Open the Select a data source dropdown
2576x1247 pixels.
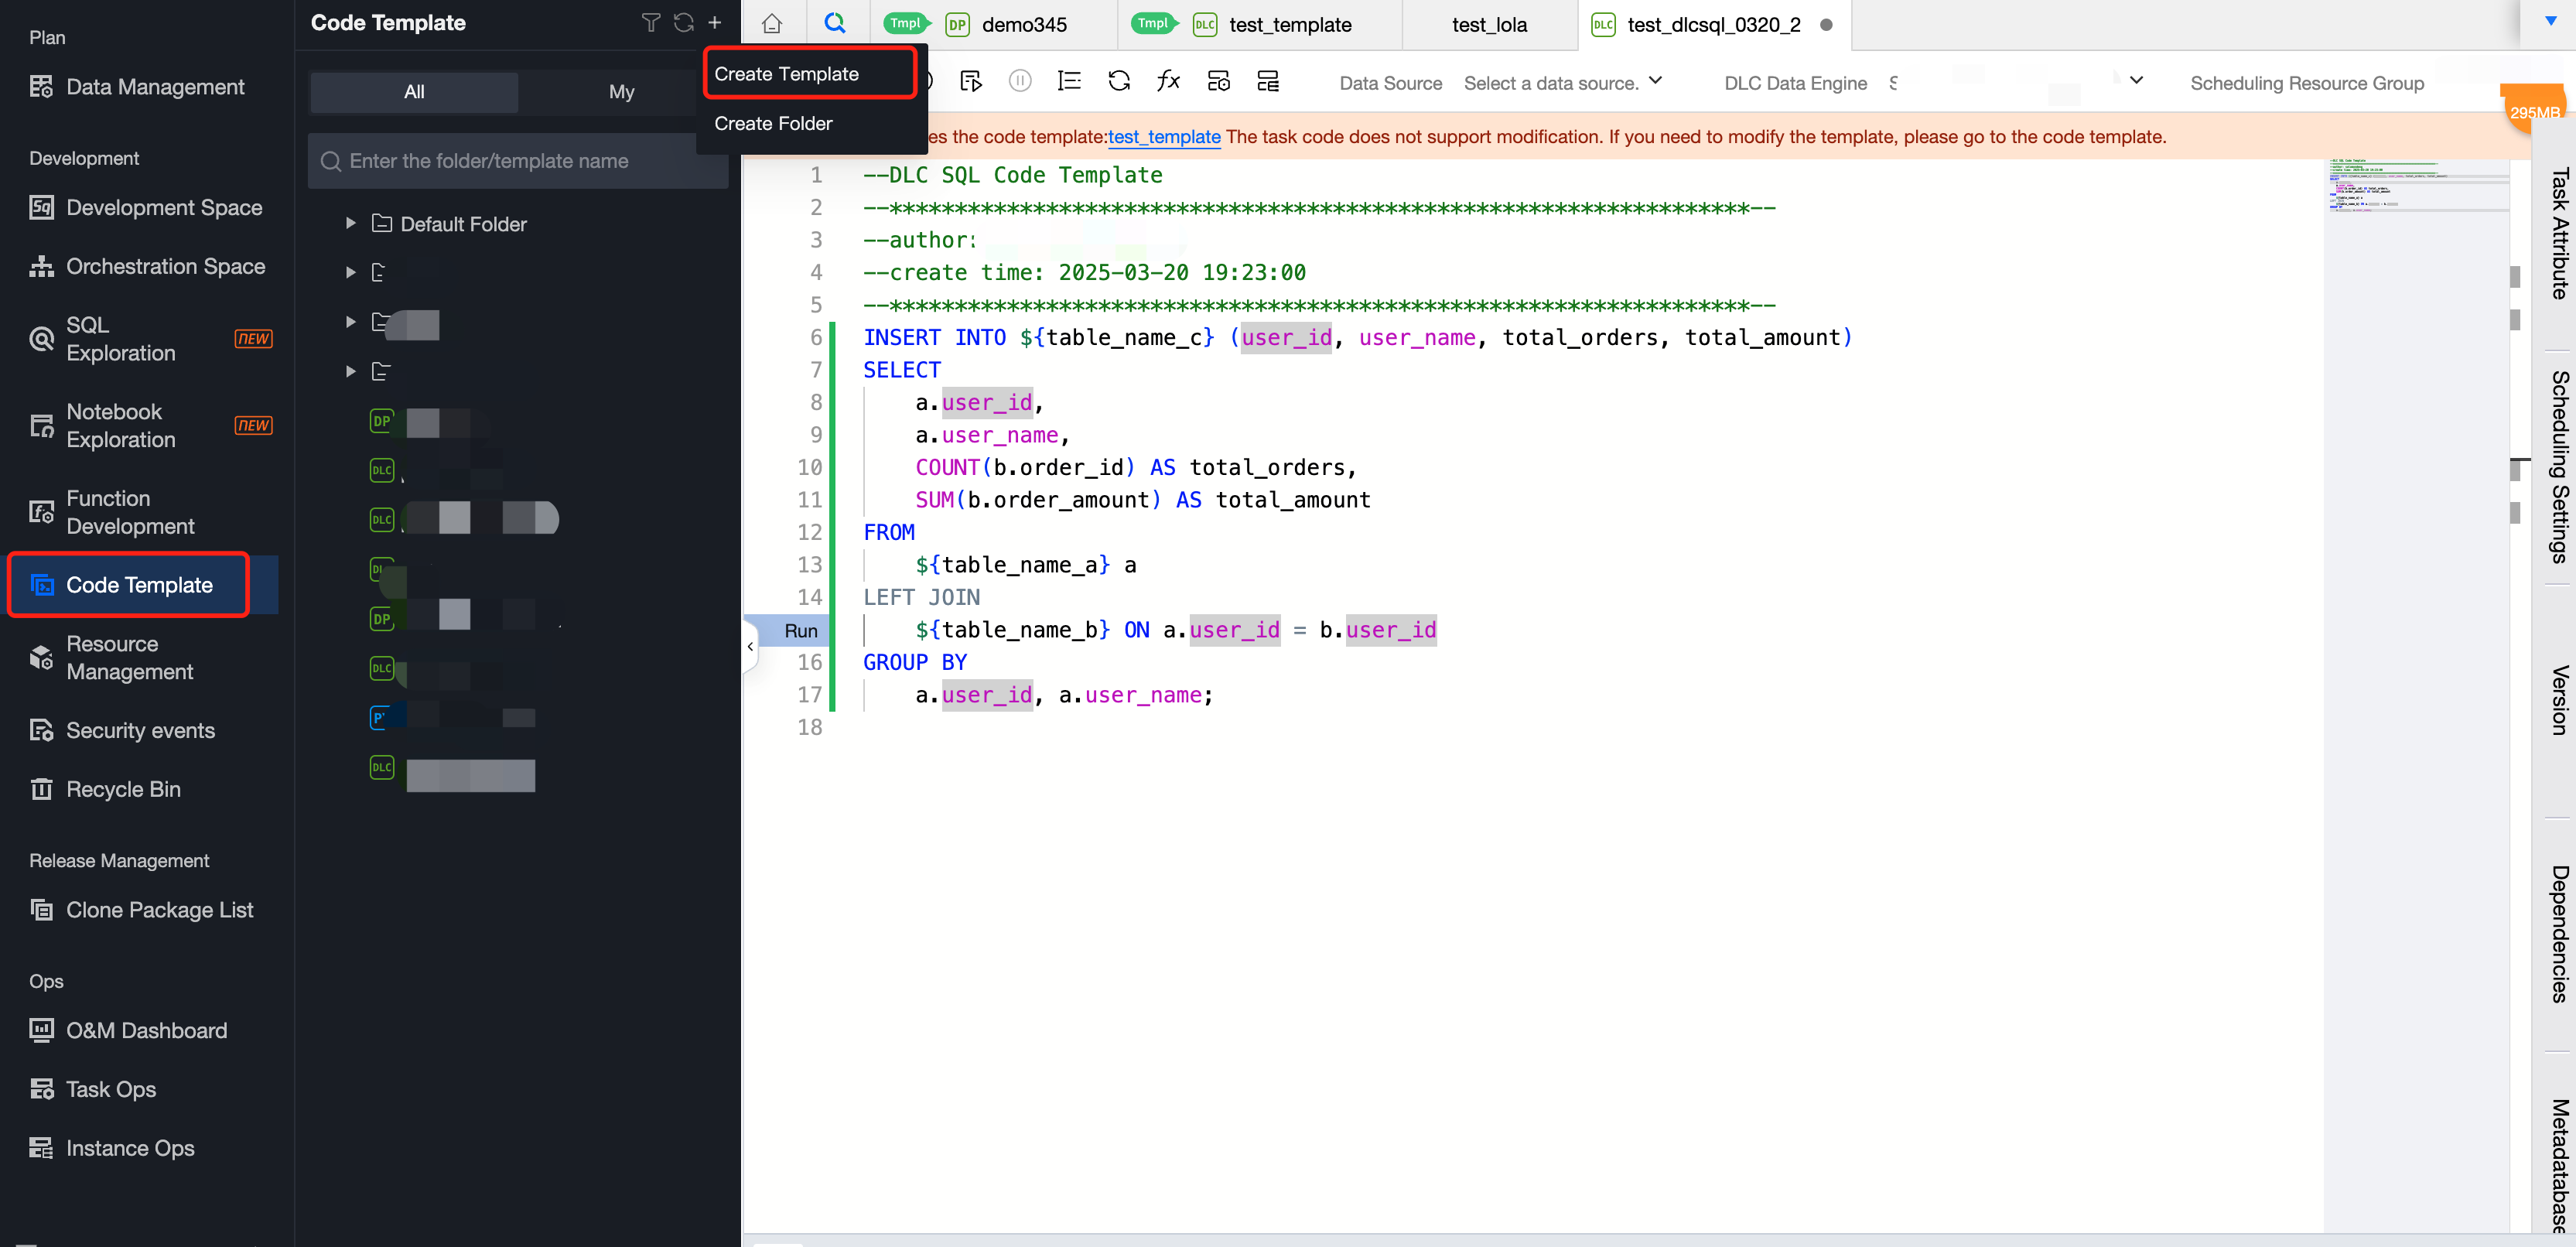click(x=1561, y=83)
